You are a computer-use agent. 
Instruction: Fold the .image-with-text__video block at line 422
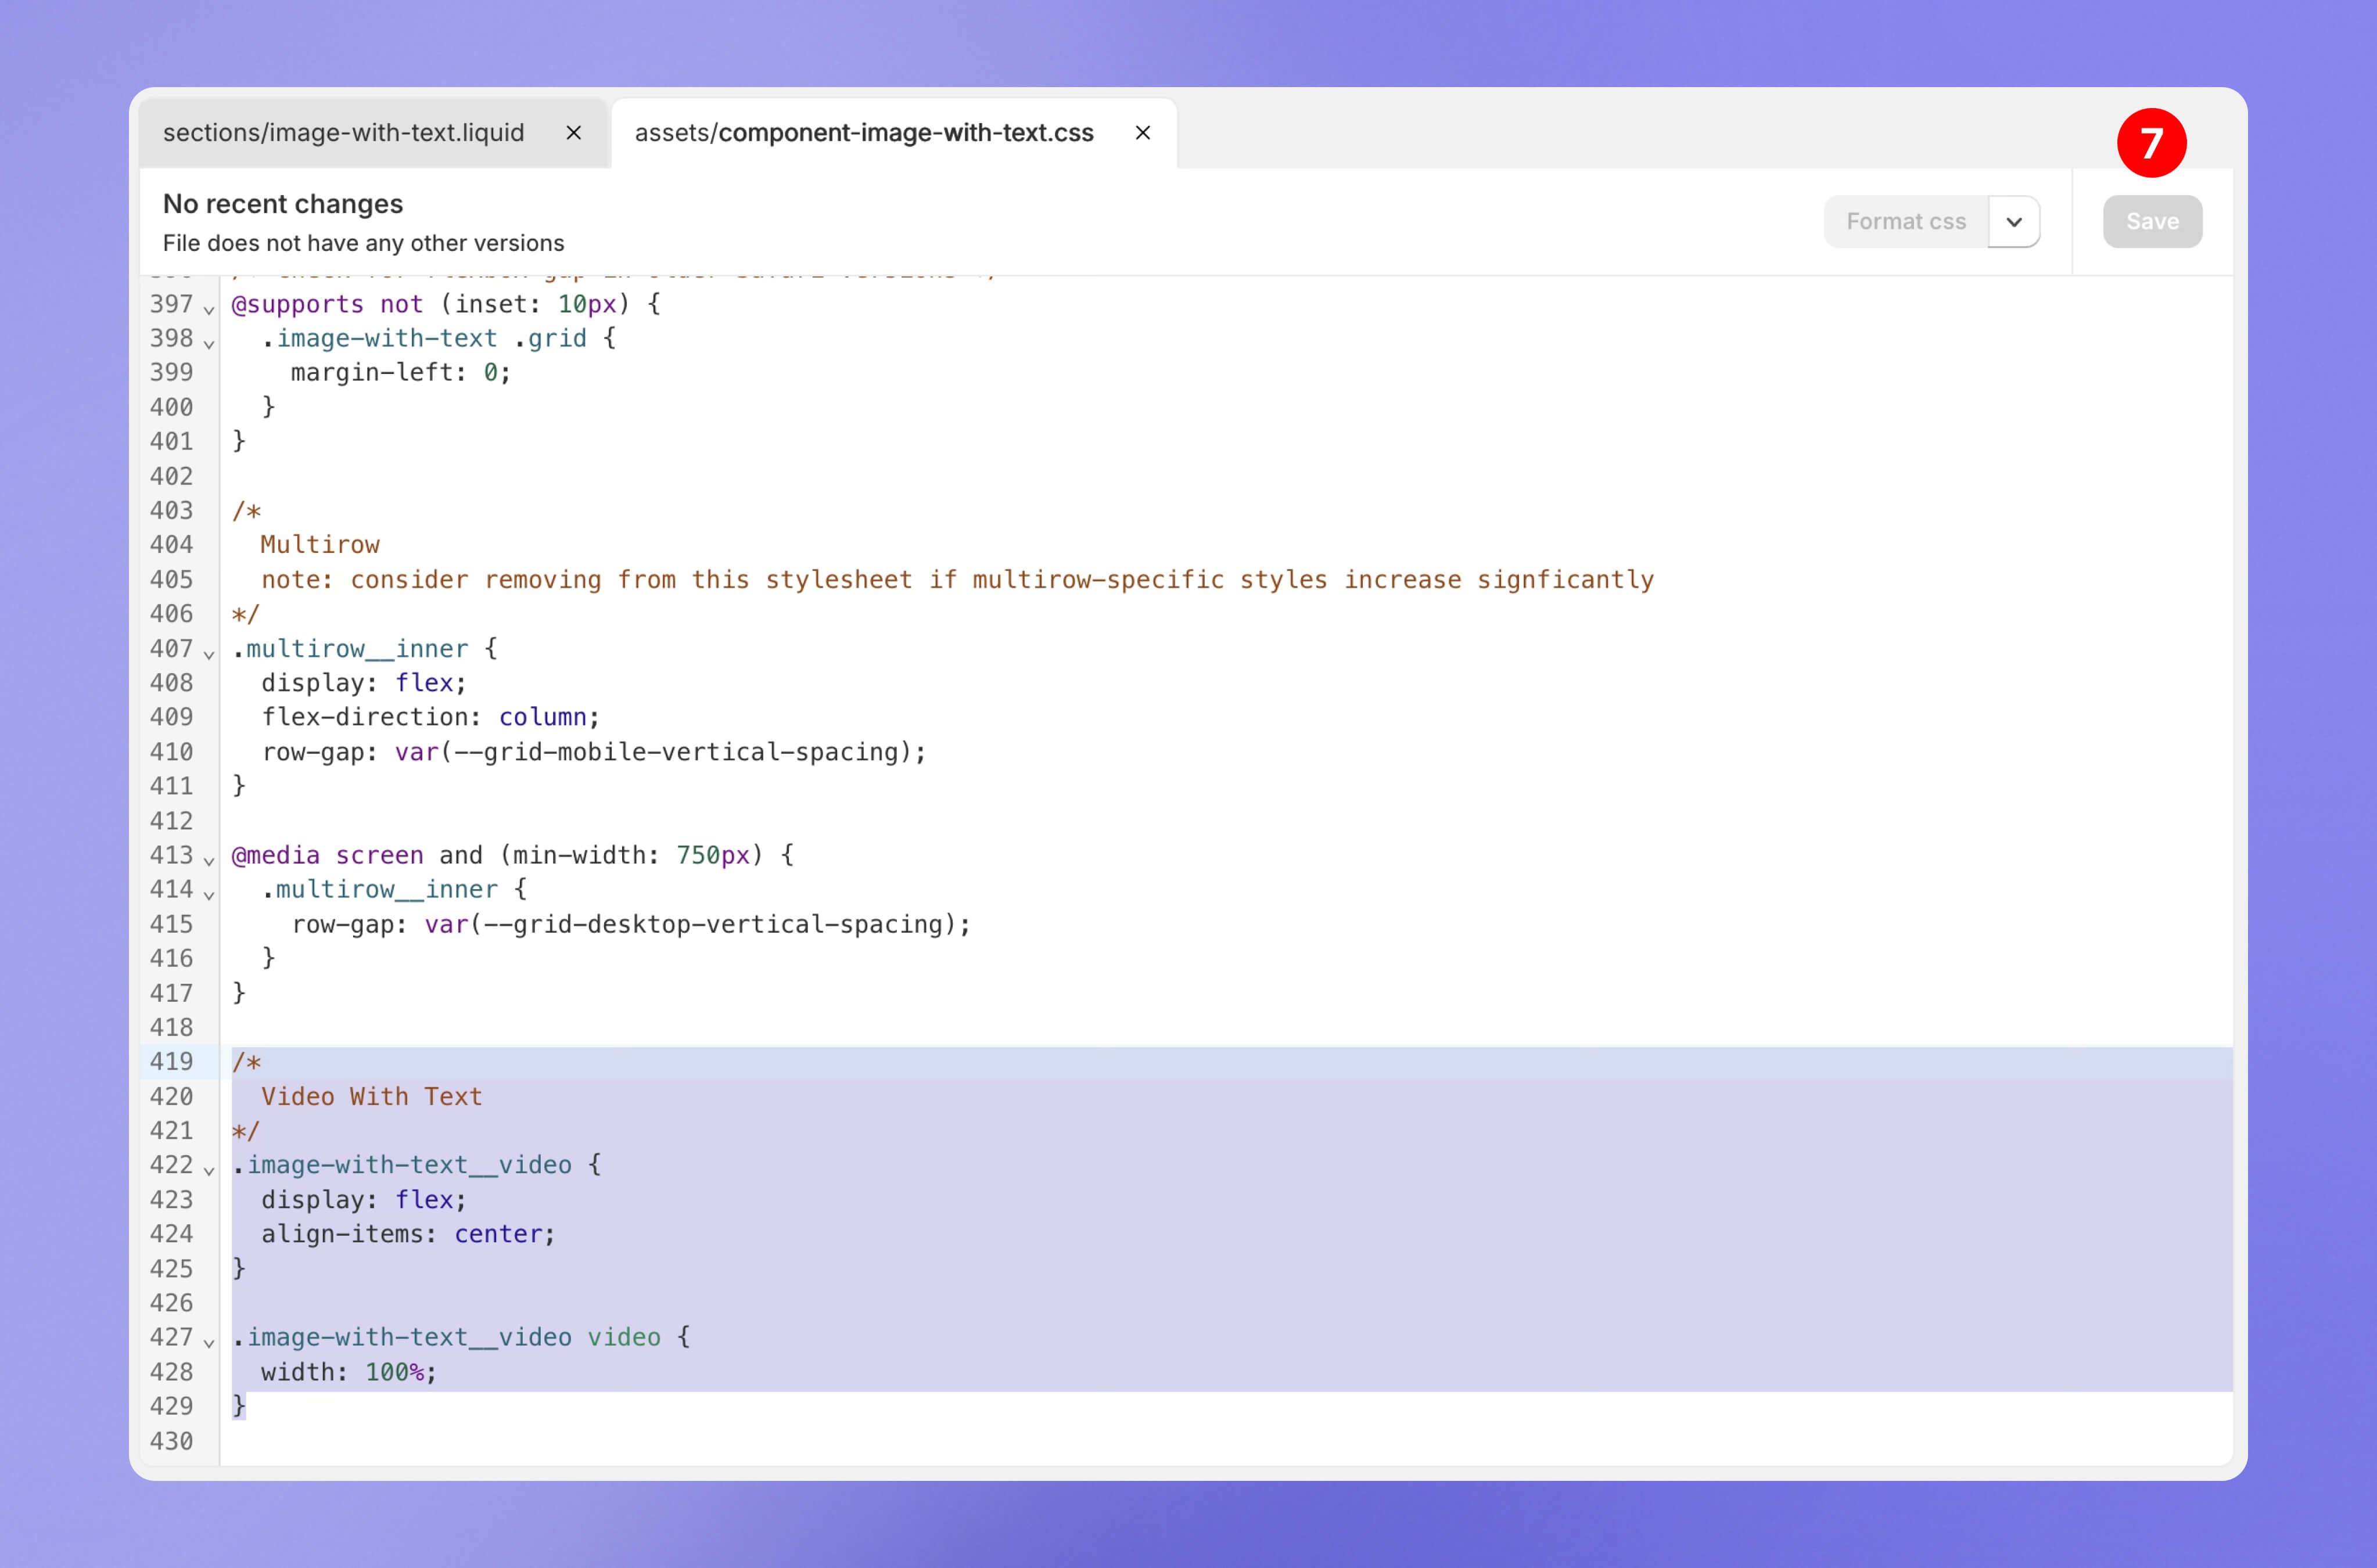click(x=209, y=1169)
